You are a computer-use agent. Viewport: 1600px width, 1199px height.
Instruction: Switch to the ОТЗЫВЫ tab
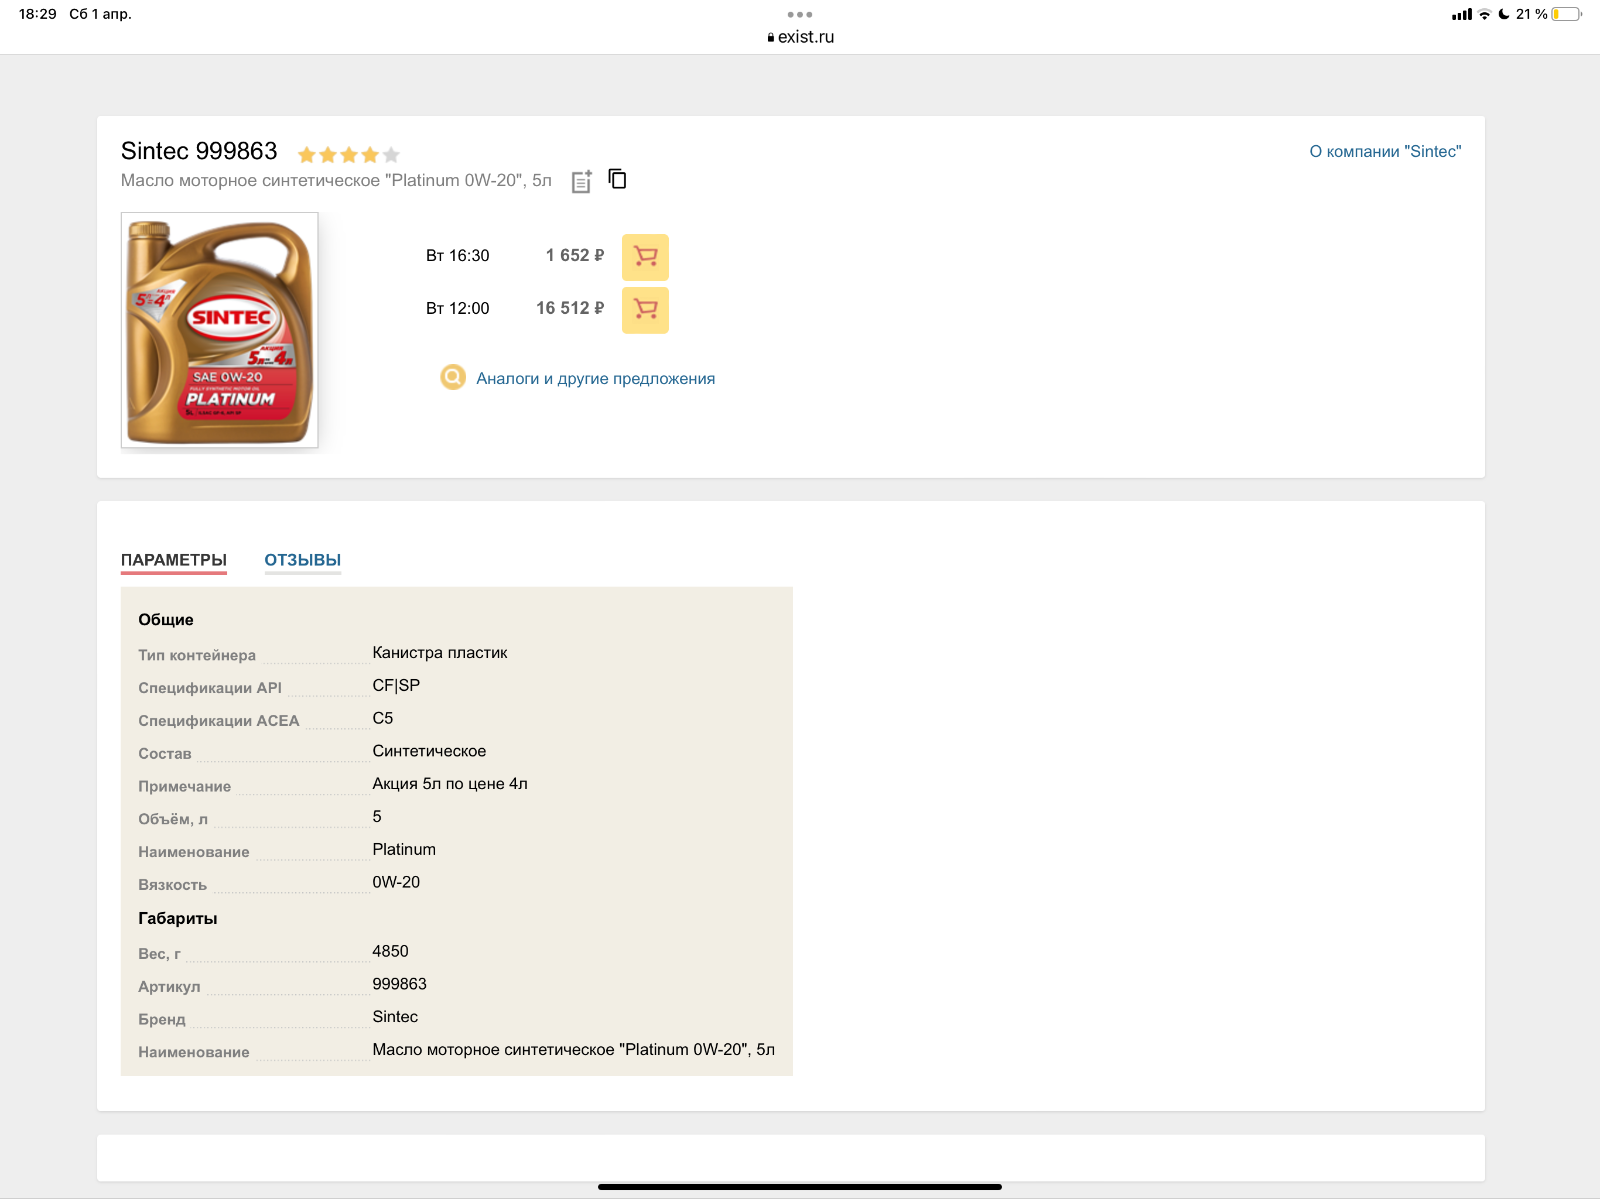[303, 560]
